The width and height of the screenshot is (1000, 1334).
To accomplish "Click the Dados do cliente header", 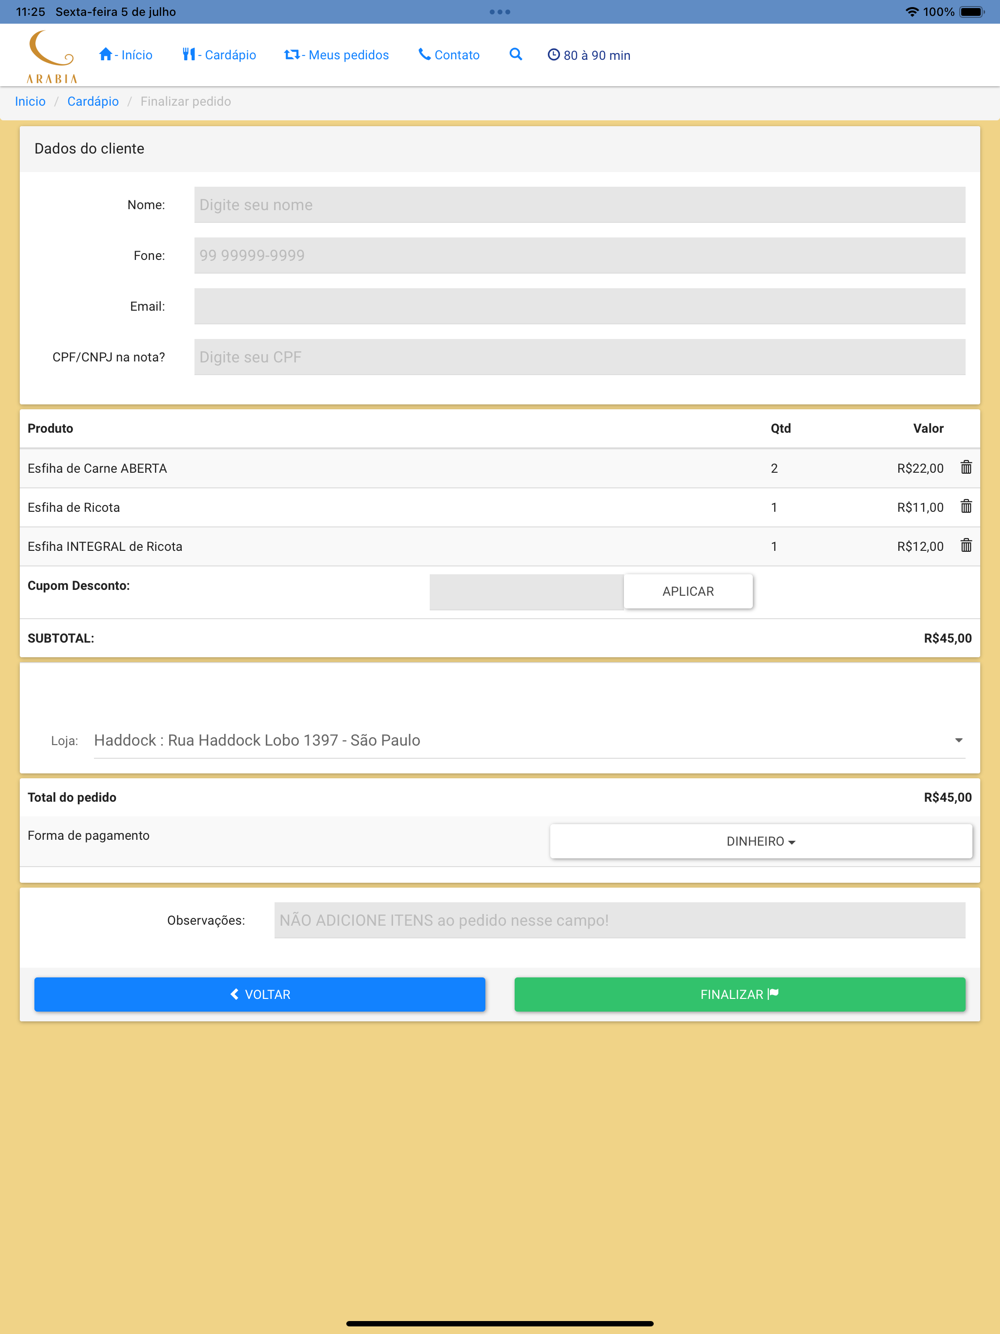I will [x=89, y=148].
